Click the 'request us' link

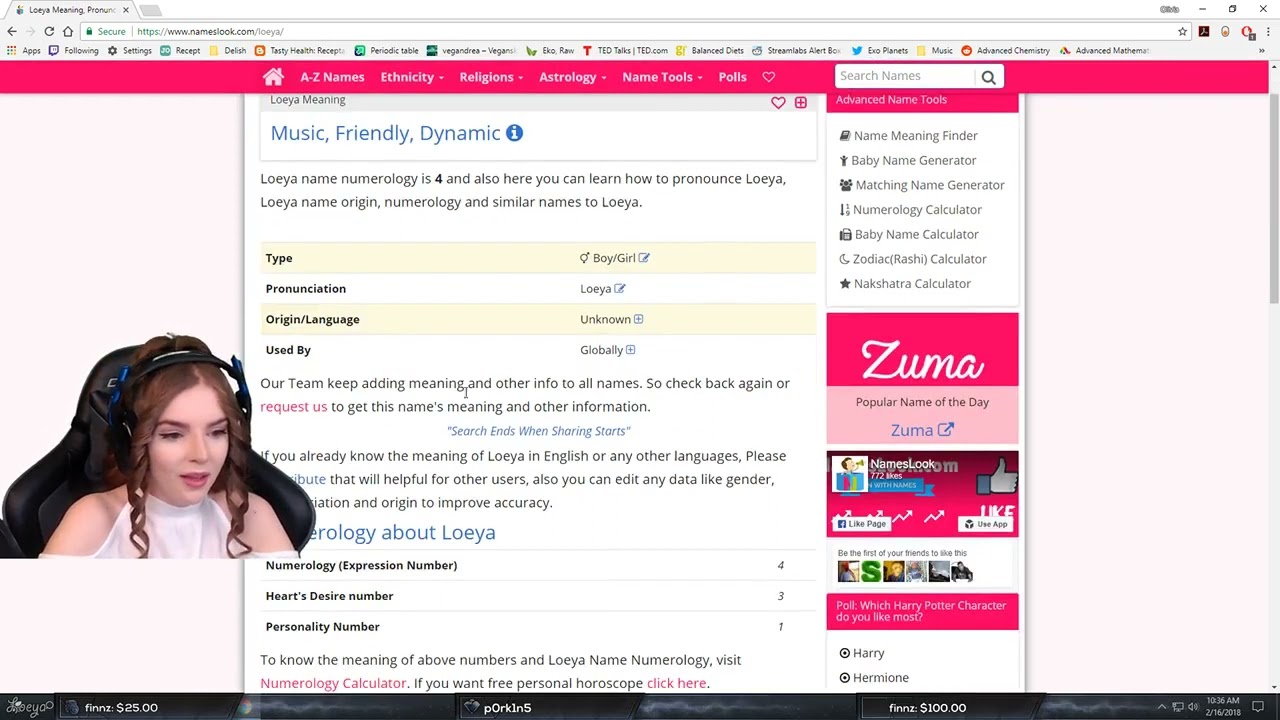click(293, 407)
